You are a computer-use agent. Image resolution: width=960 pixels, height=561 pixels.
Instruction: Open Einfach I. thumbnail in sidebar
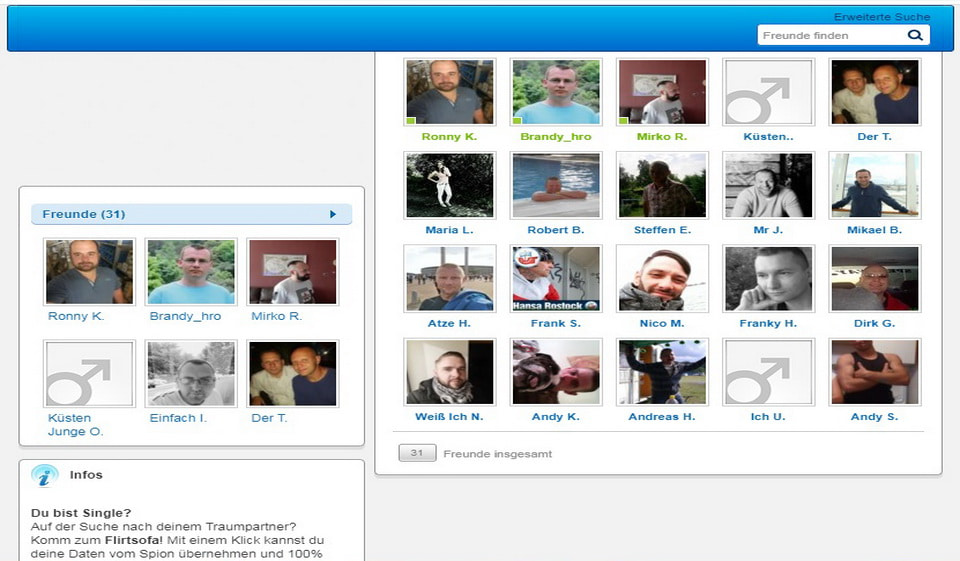point(191,373)
